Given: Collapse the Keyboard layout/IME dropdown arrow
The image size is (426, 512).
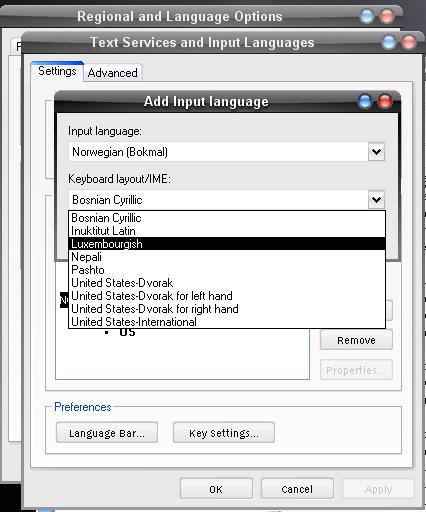Looking at the screenshot, I should click(376, 200).
